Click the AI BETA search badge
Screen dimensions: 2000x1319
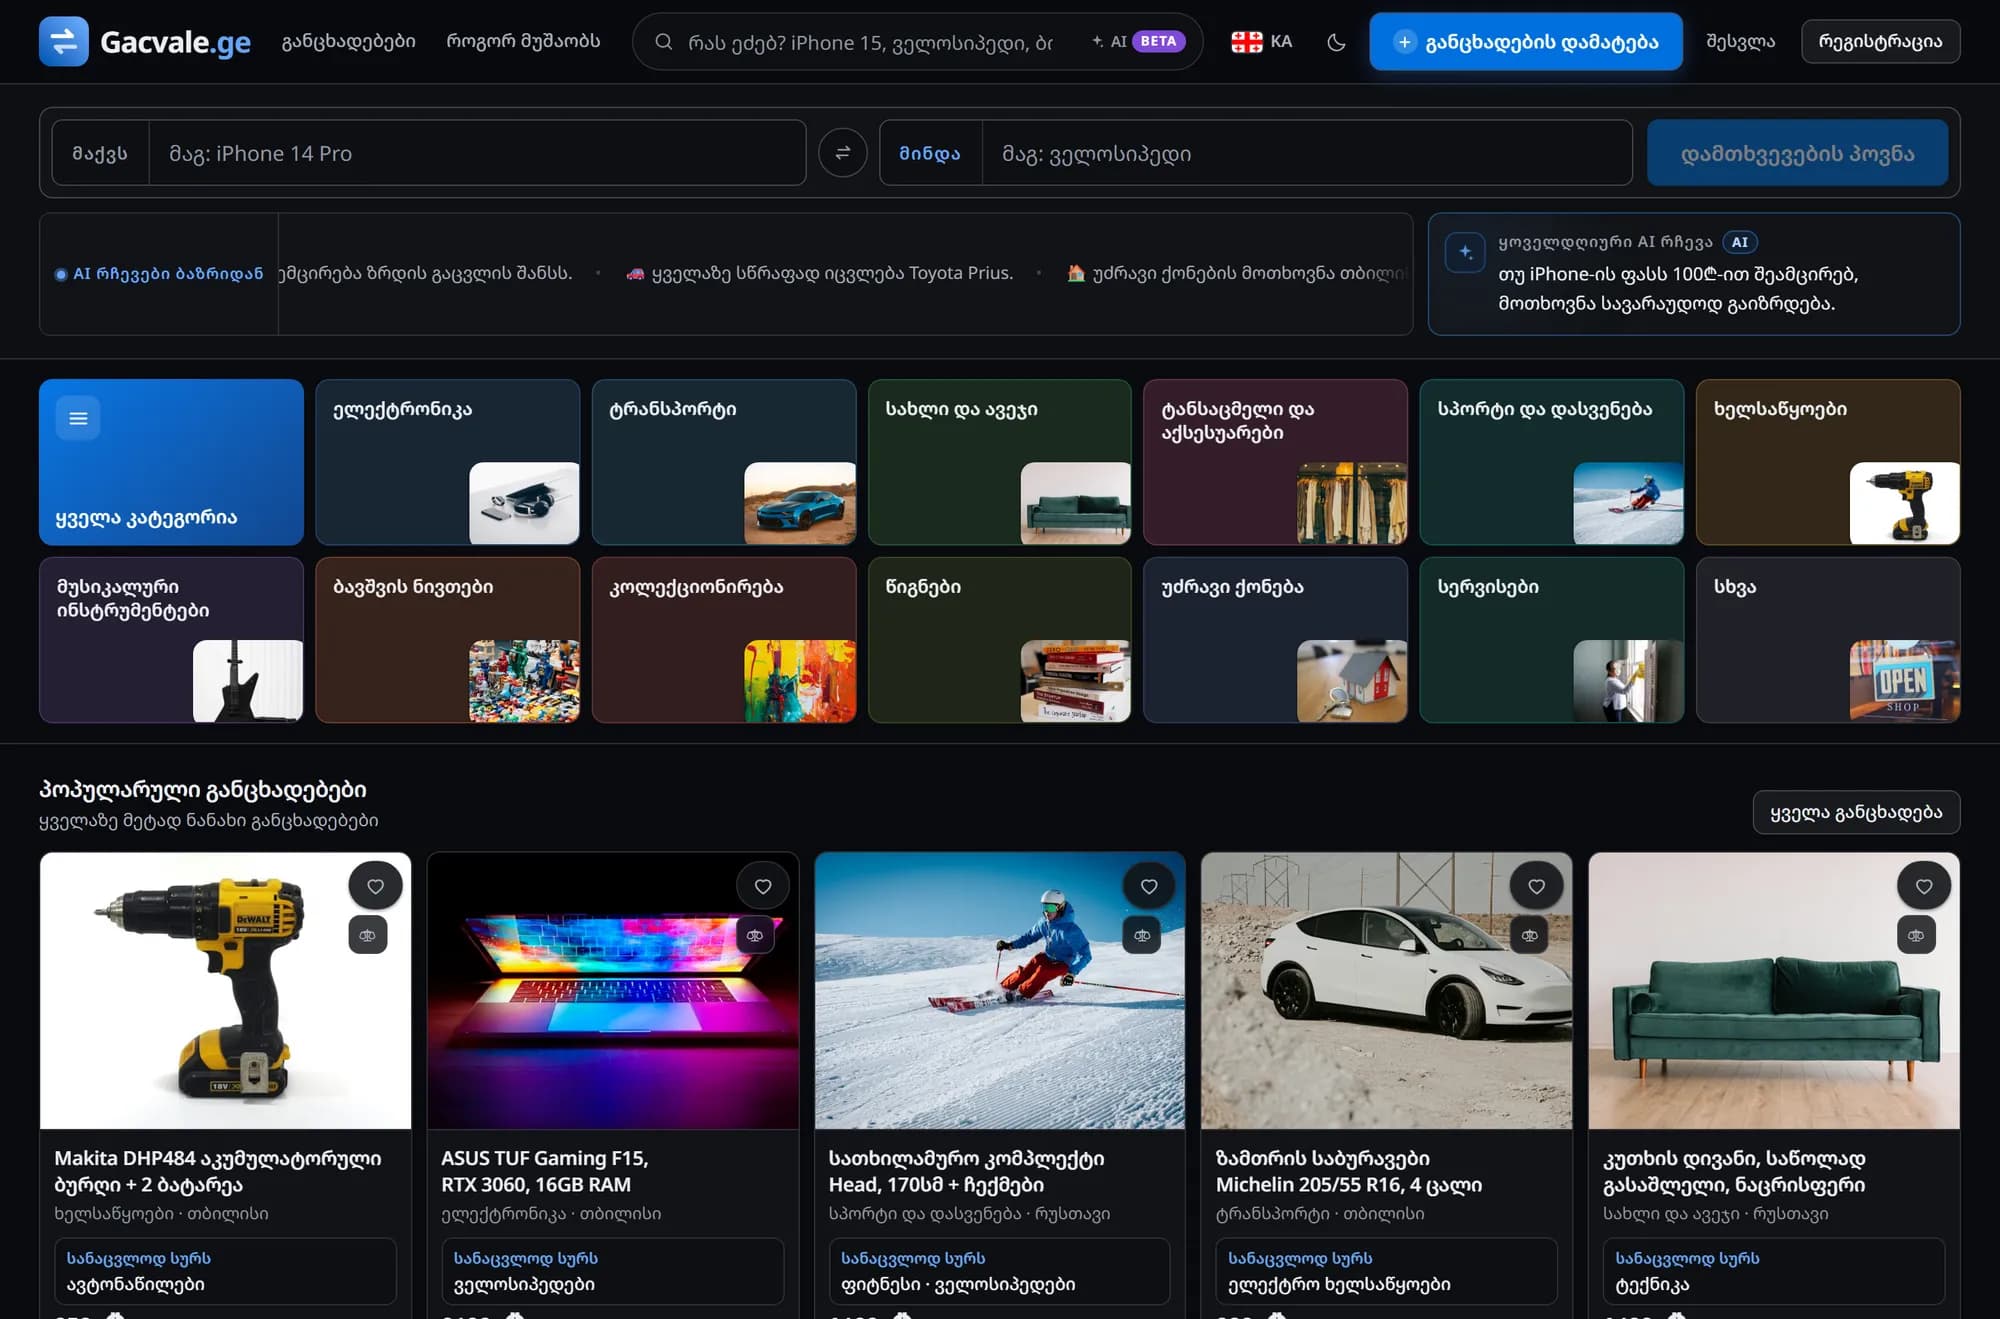pos(1138,42)
